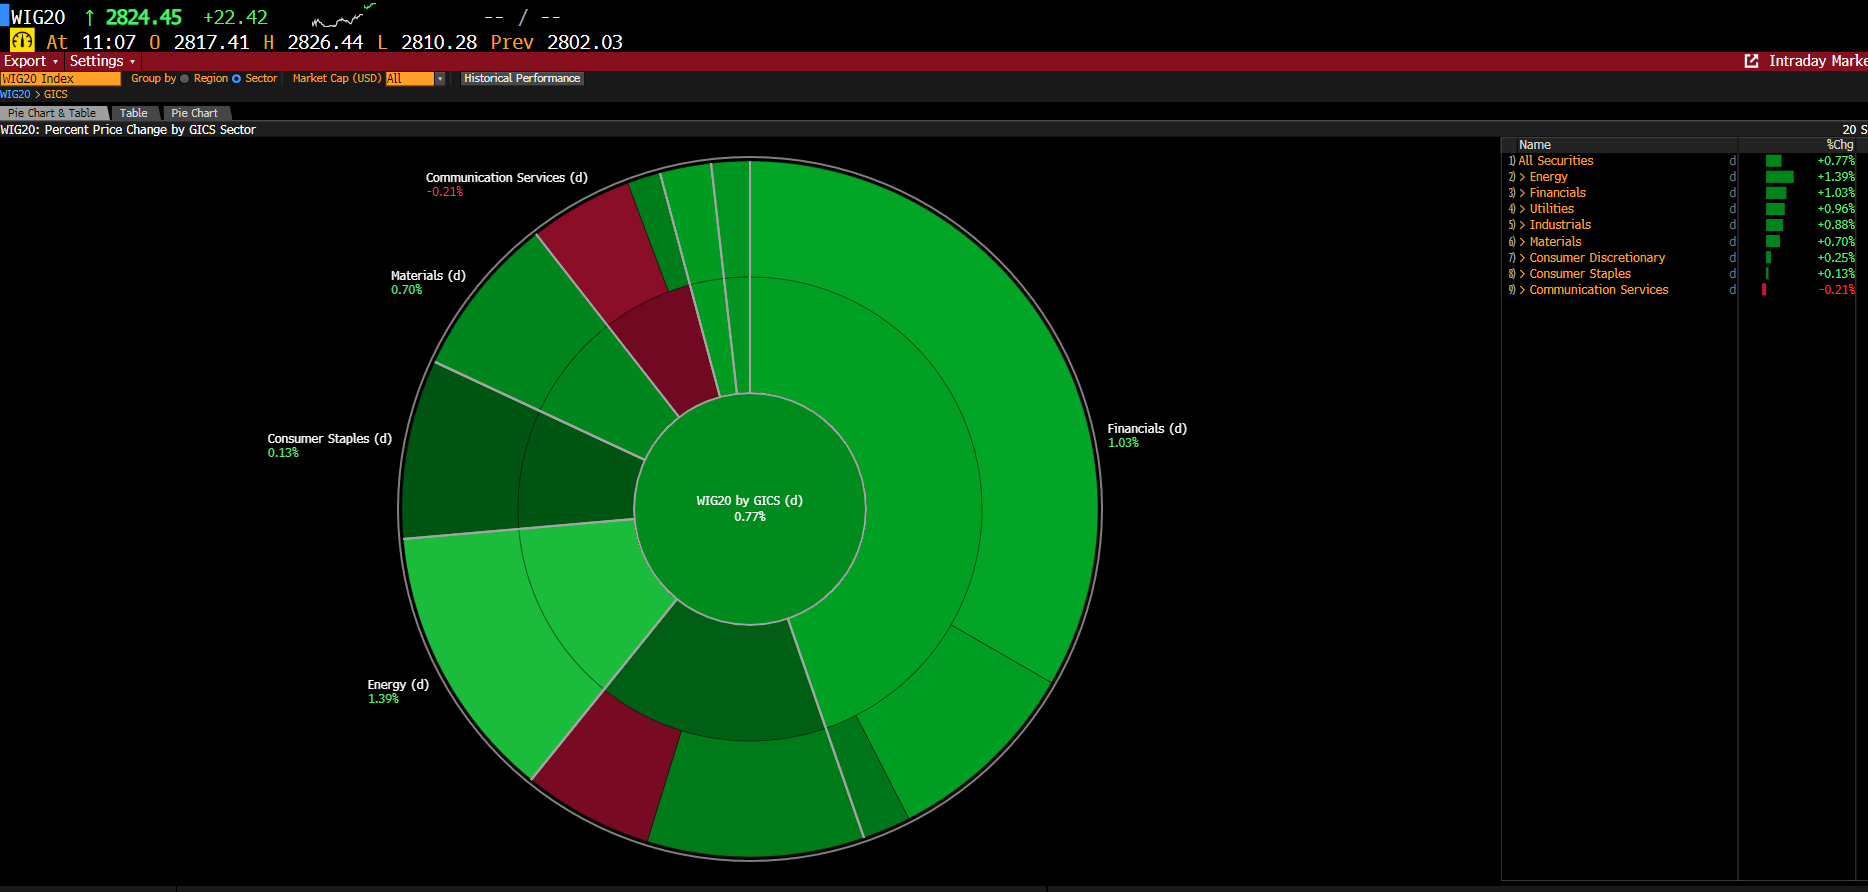Screen dimensions: 1868x892
Task: Select the Region group-by radio button
Action: pos(184,78)
